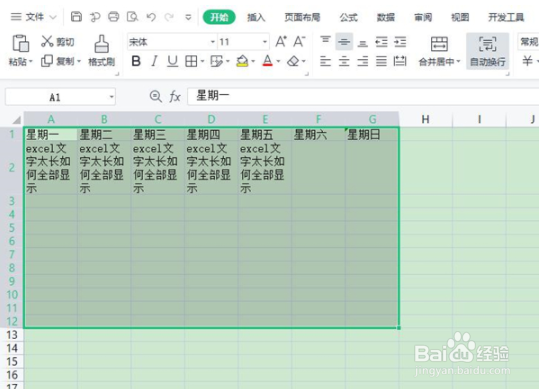Select row 13 header

(x=12, y=335)
